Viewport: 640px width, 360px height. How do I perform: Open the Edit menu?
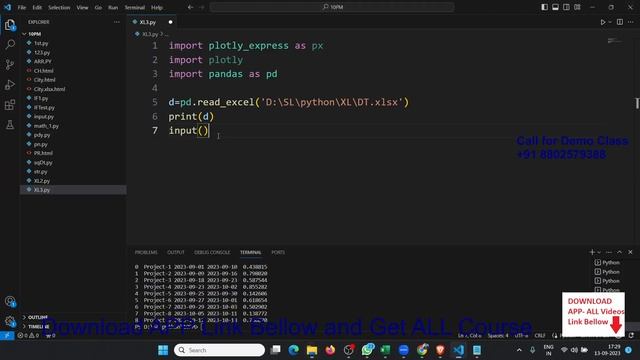[x=37, y=7]
